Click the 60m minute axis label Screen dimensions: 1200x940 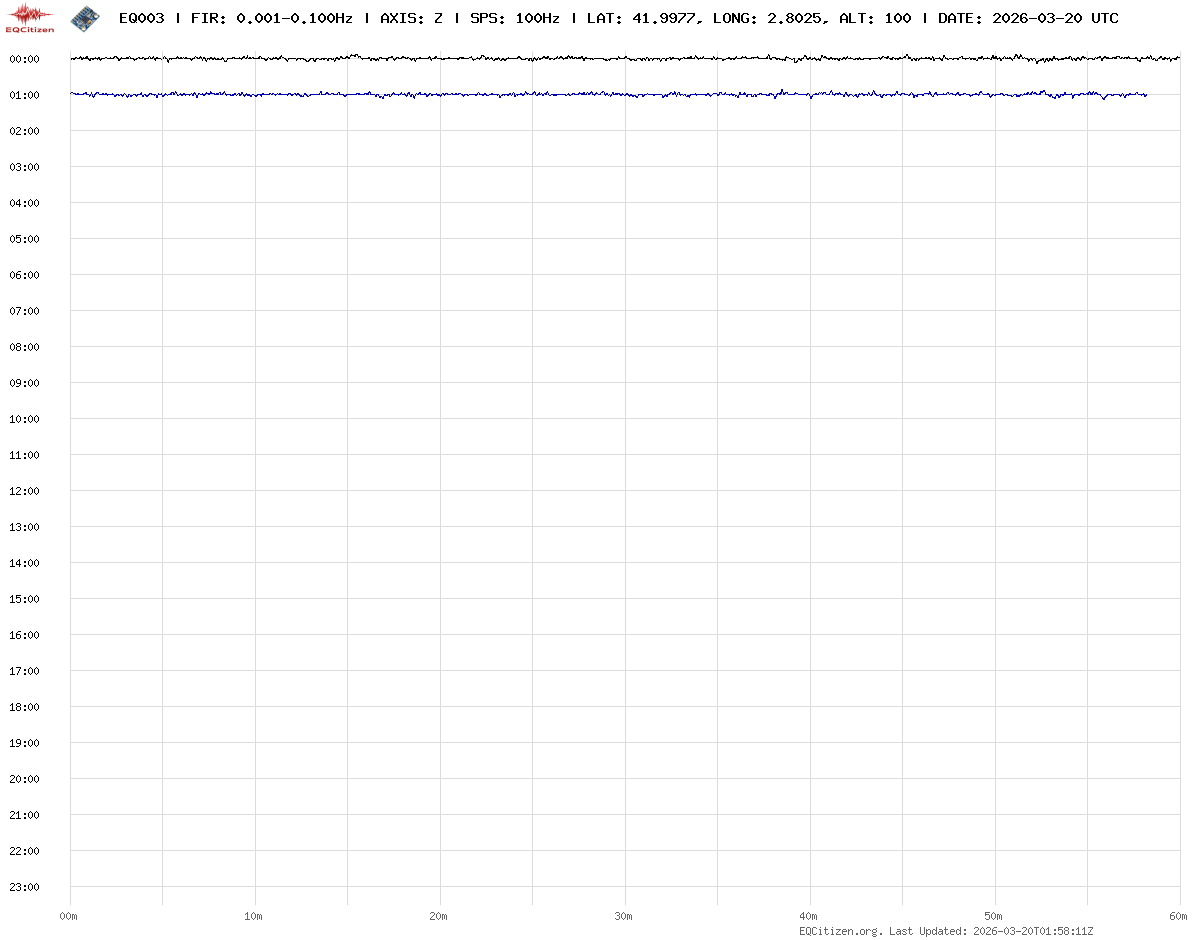tap(1179, 916)
